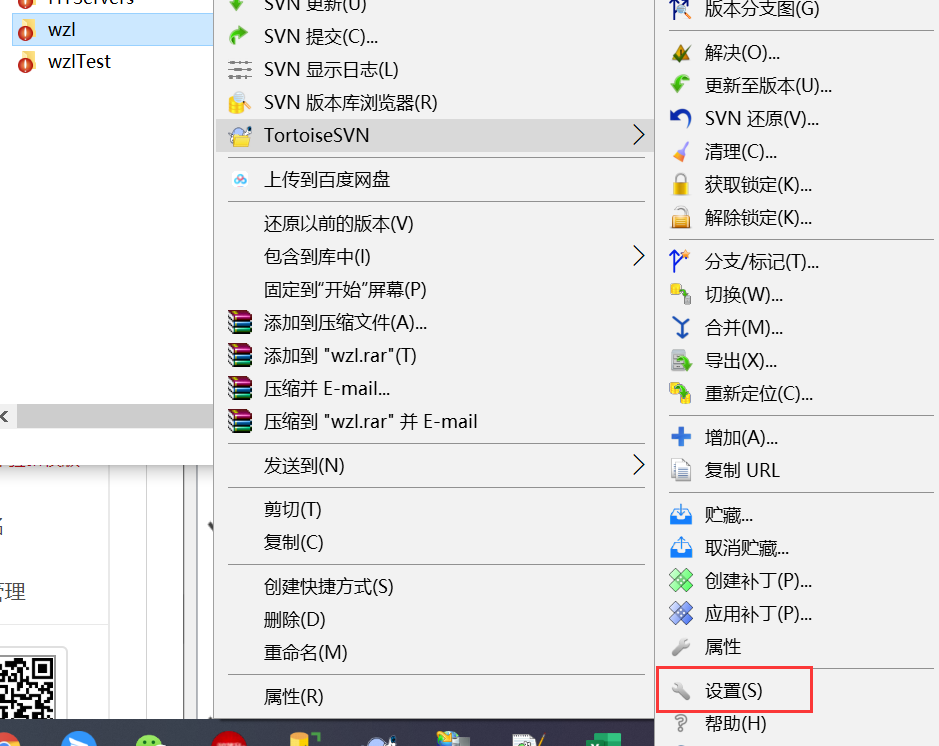Image resolution: width=939 pixels, height=746 pixels.
Task: Expand the TortoiseSVN submenu arrow
Action: pyautogui.click(x=639, y=135)
